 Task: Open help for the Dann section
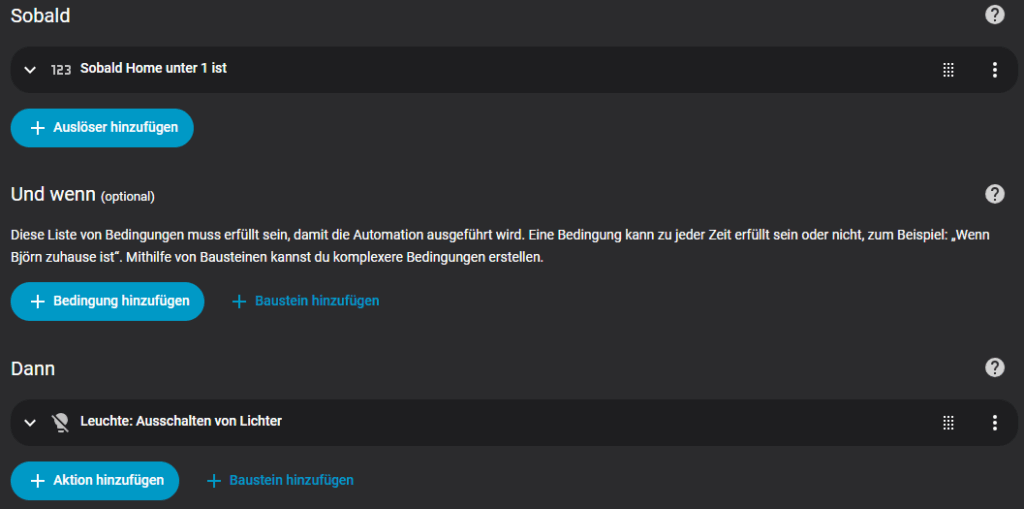click(x=994, y=367)
